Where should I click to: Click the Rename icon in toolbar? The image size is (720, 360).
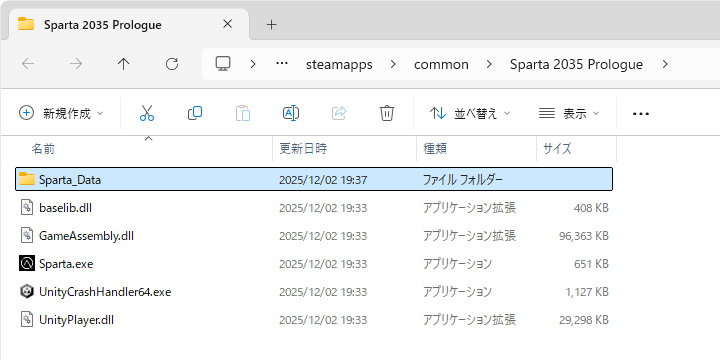(291, 113)
